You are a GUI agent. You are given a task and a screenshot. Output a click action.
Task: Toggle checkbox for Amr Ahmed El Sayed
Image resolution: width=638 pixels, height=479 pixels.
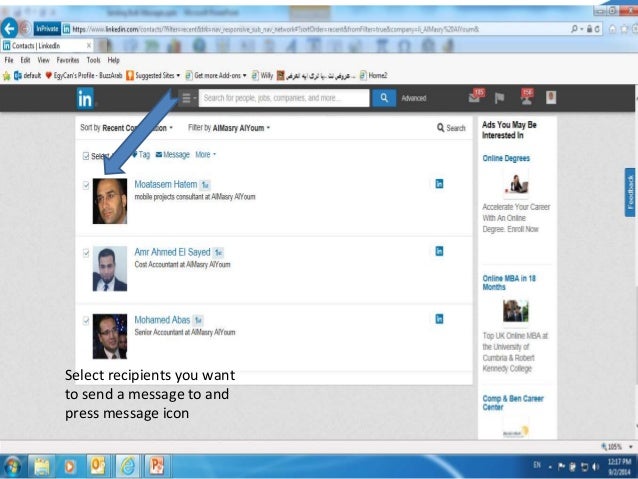(x=86, y=253)
